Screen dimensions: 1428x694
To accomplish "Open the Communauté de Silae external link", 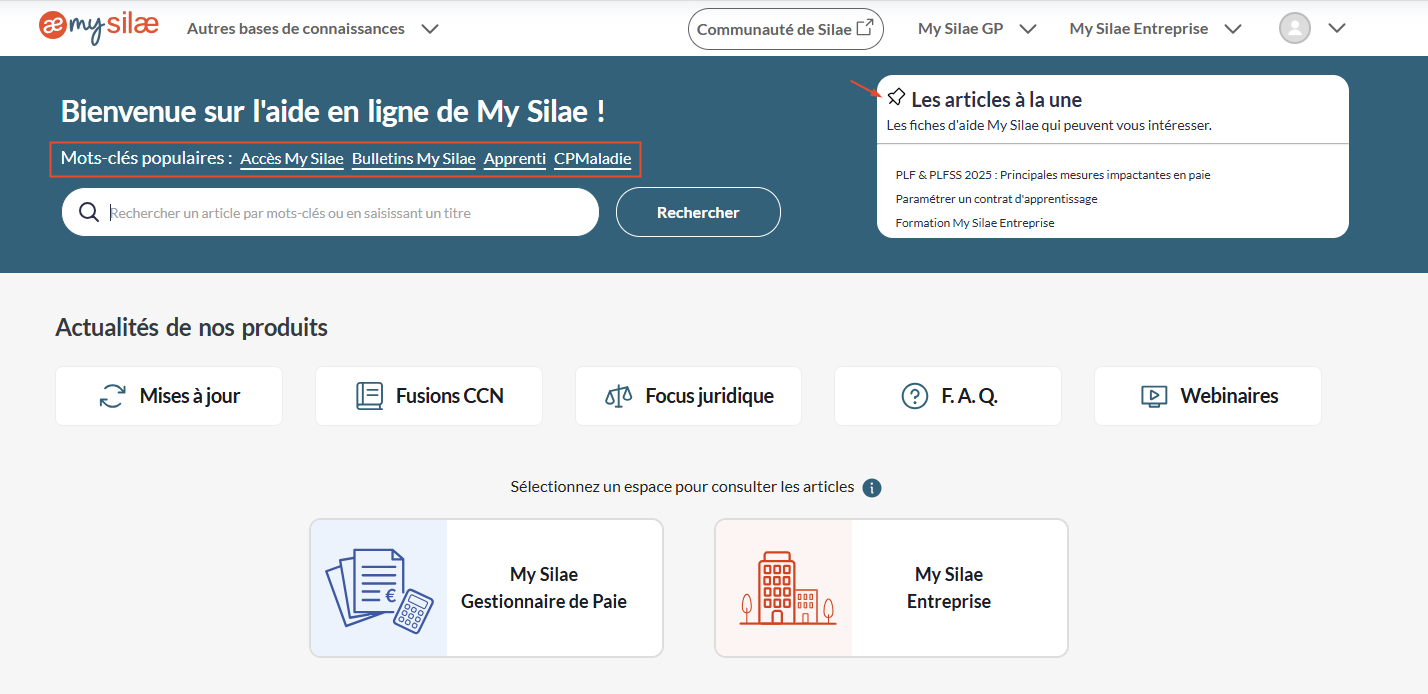I will pyautogui.click(x=785, y=29).
